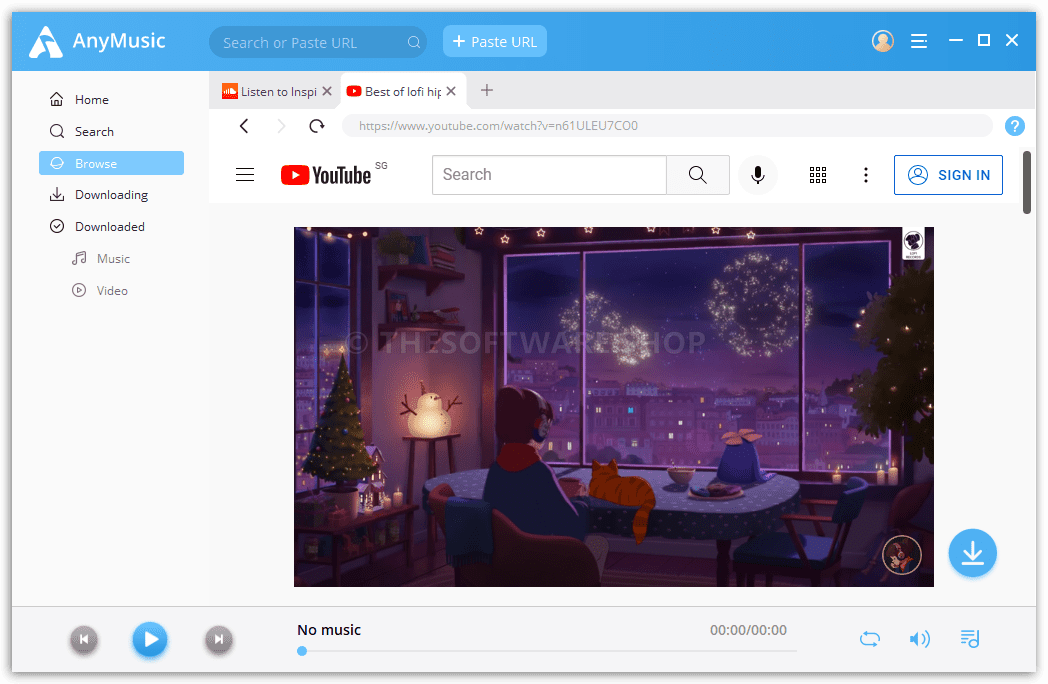
Task: Go back in the browser
Action: pyautogui.click(x=245, y=126)
